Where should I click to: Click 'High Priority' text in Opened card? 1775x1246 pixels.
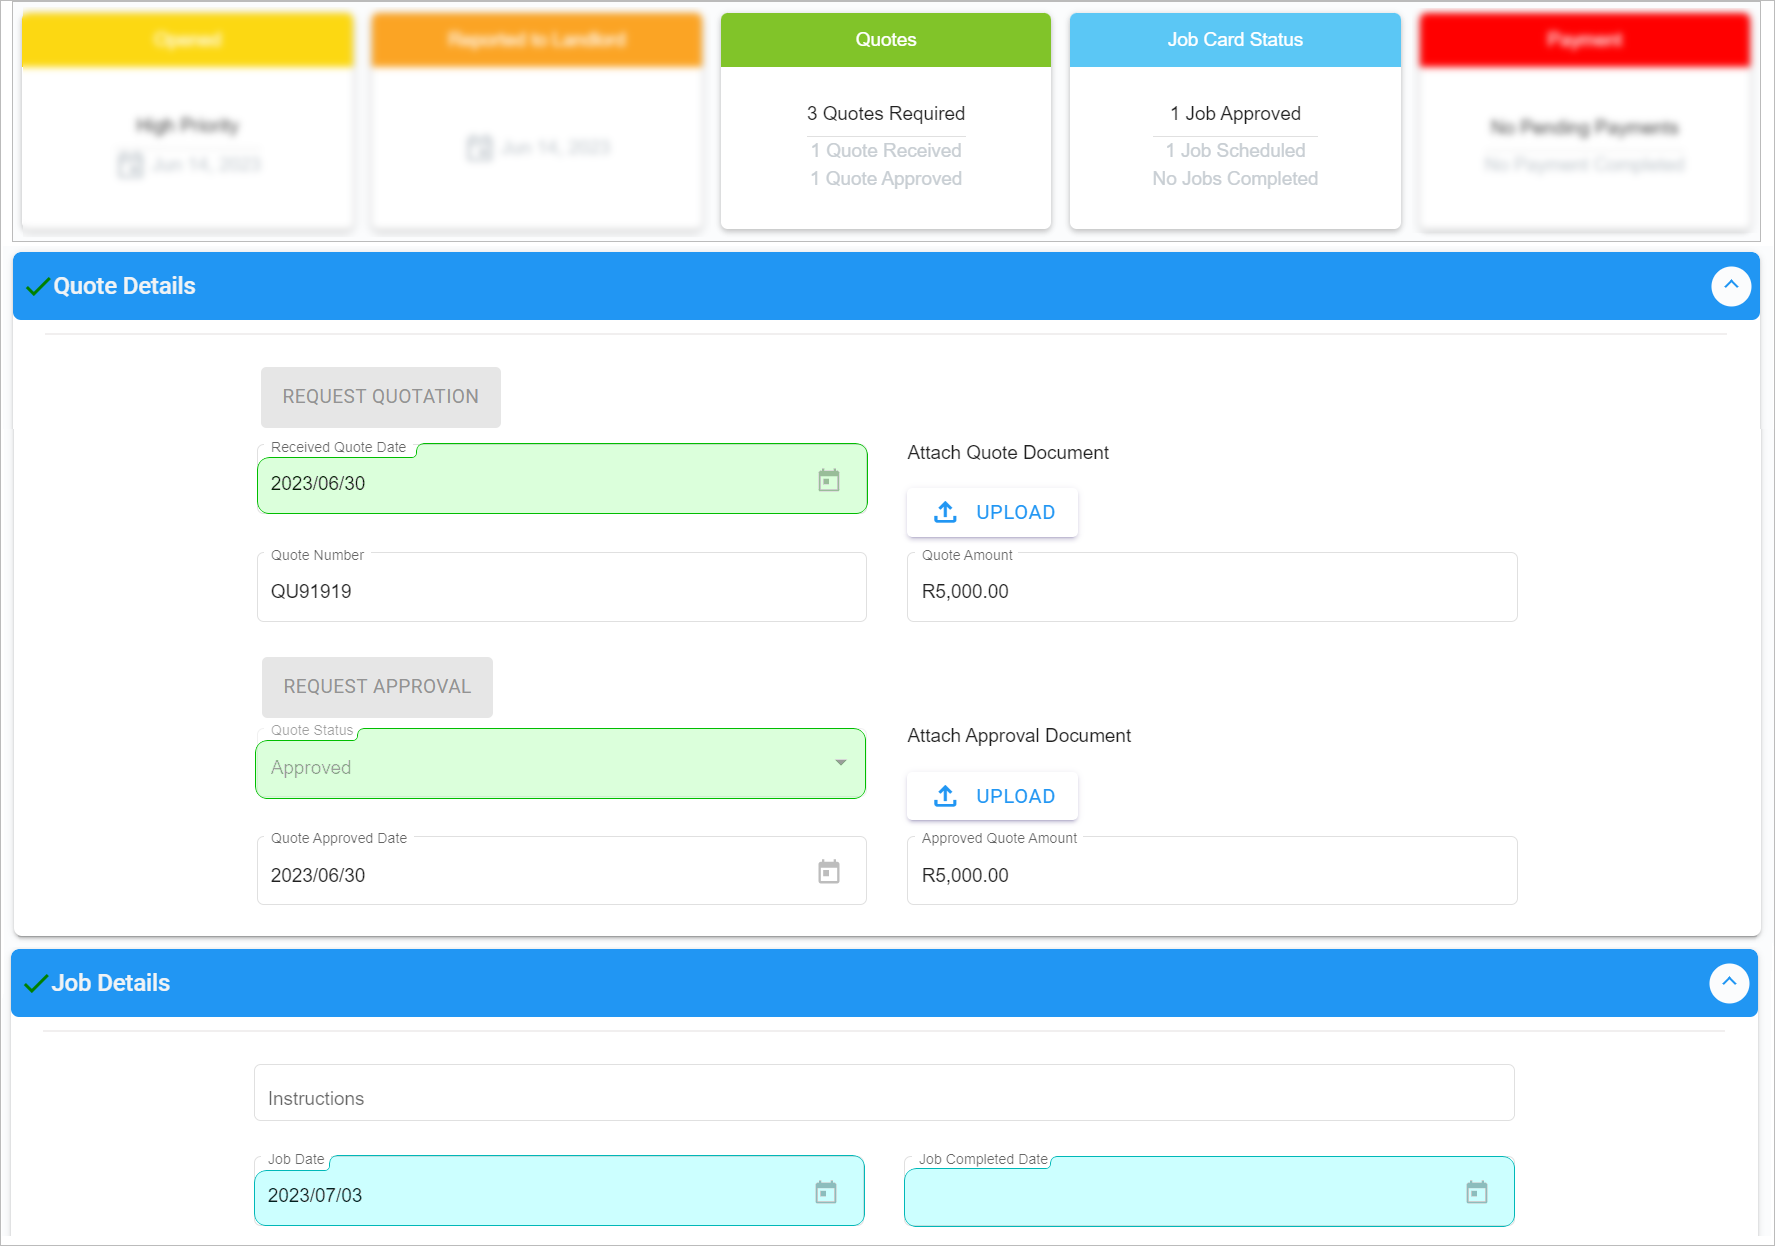coord(187,125)
